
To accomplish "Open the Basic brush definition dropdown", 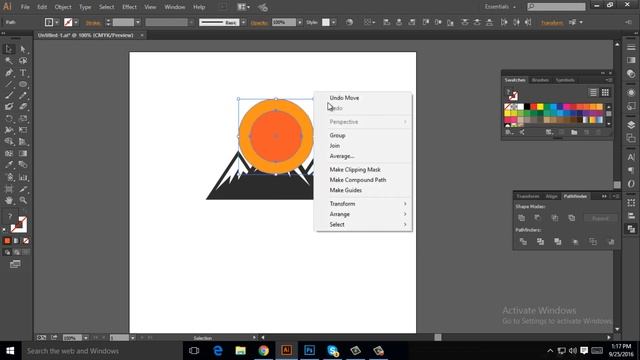I will pos(243,22).
